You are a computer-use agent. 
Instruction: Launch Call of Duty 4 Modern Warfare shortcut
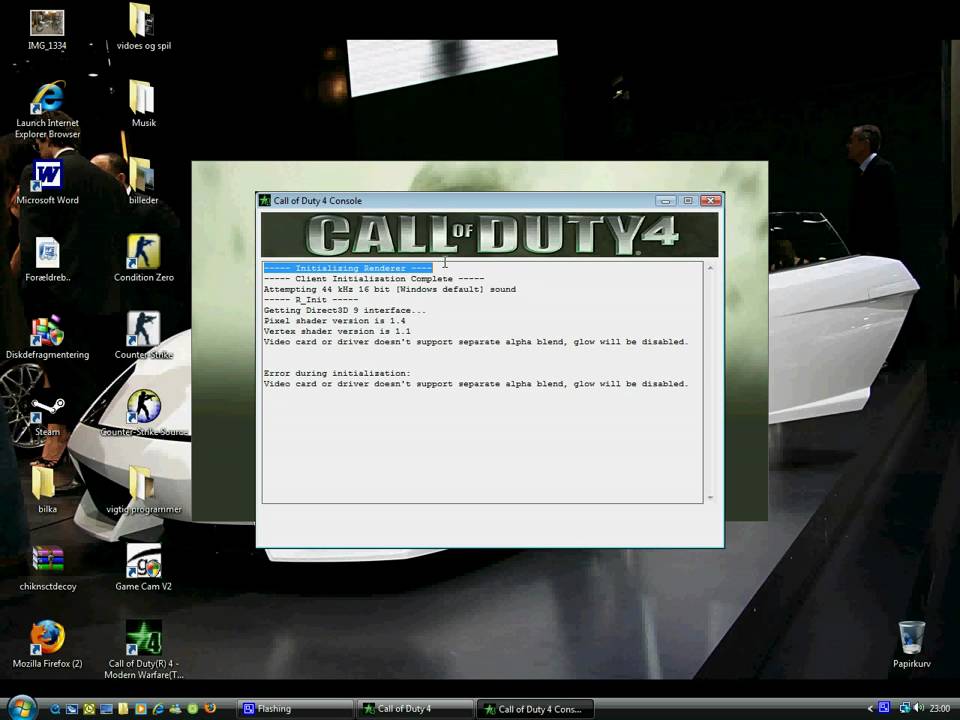(x=143, y=650)
